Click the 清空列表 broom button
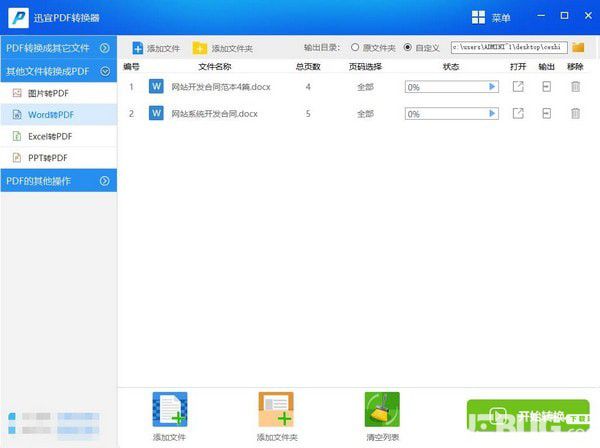 point(382,409)
